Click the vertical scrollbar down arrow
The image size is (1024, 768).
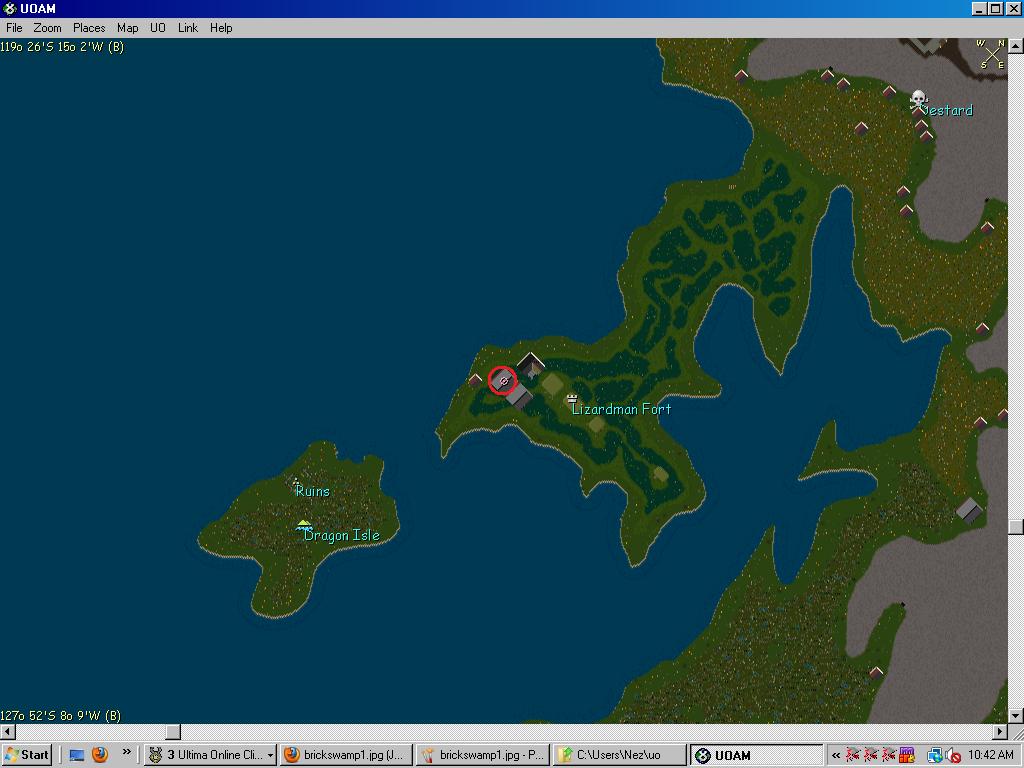click(1016, 716)
